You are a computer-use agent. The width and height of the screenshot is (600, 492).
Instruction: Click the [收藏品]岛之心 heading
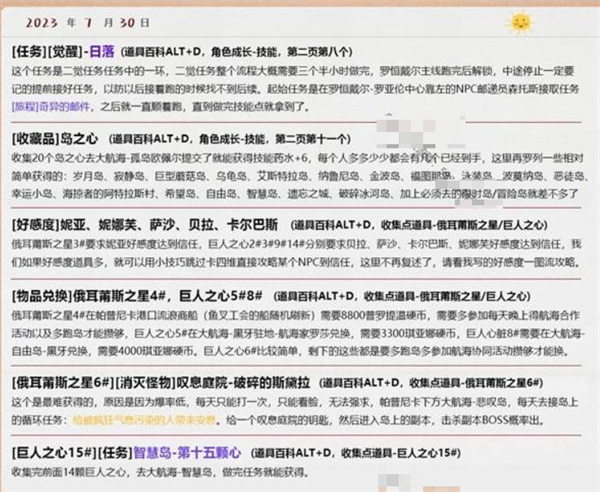point(55,138)
